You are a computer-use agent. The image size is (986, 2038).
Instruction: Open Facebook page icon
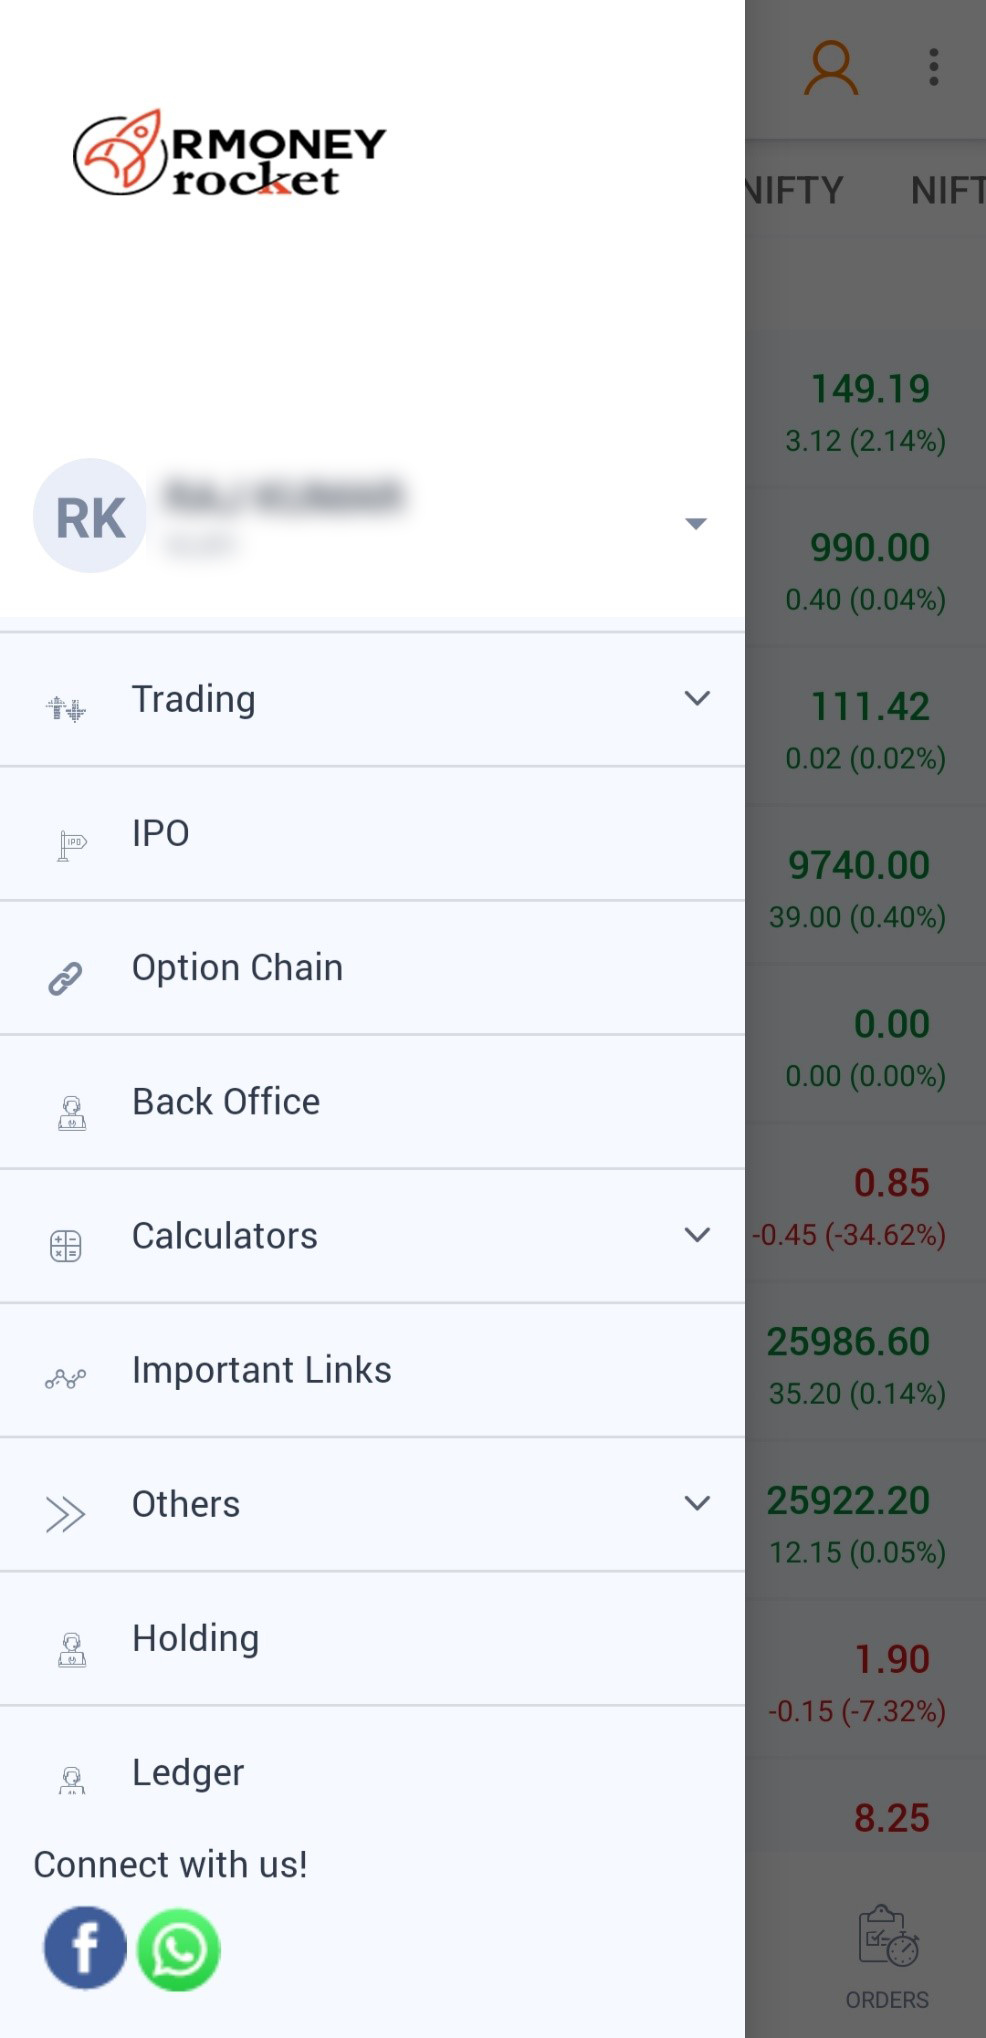(85, 1948)
